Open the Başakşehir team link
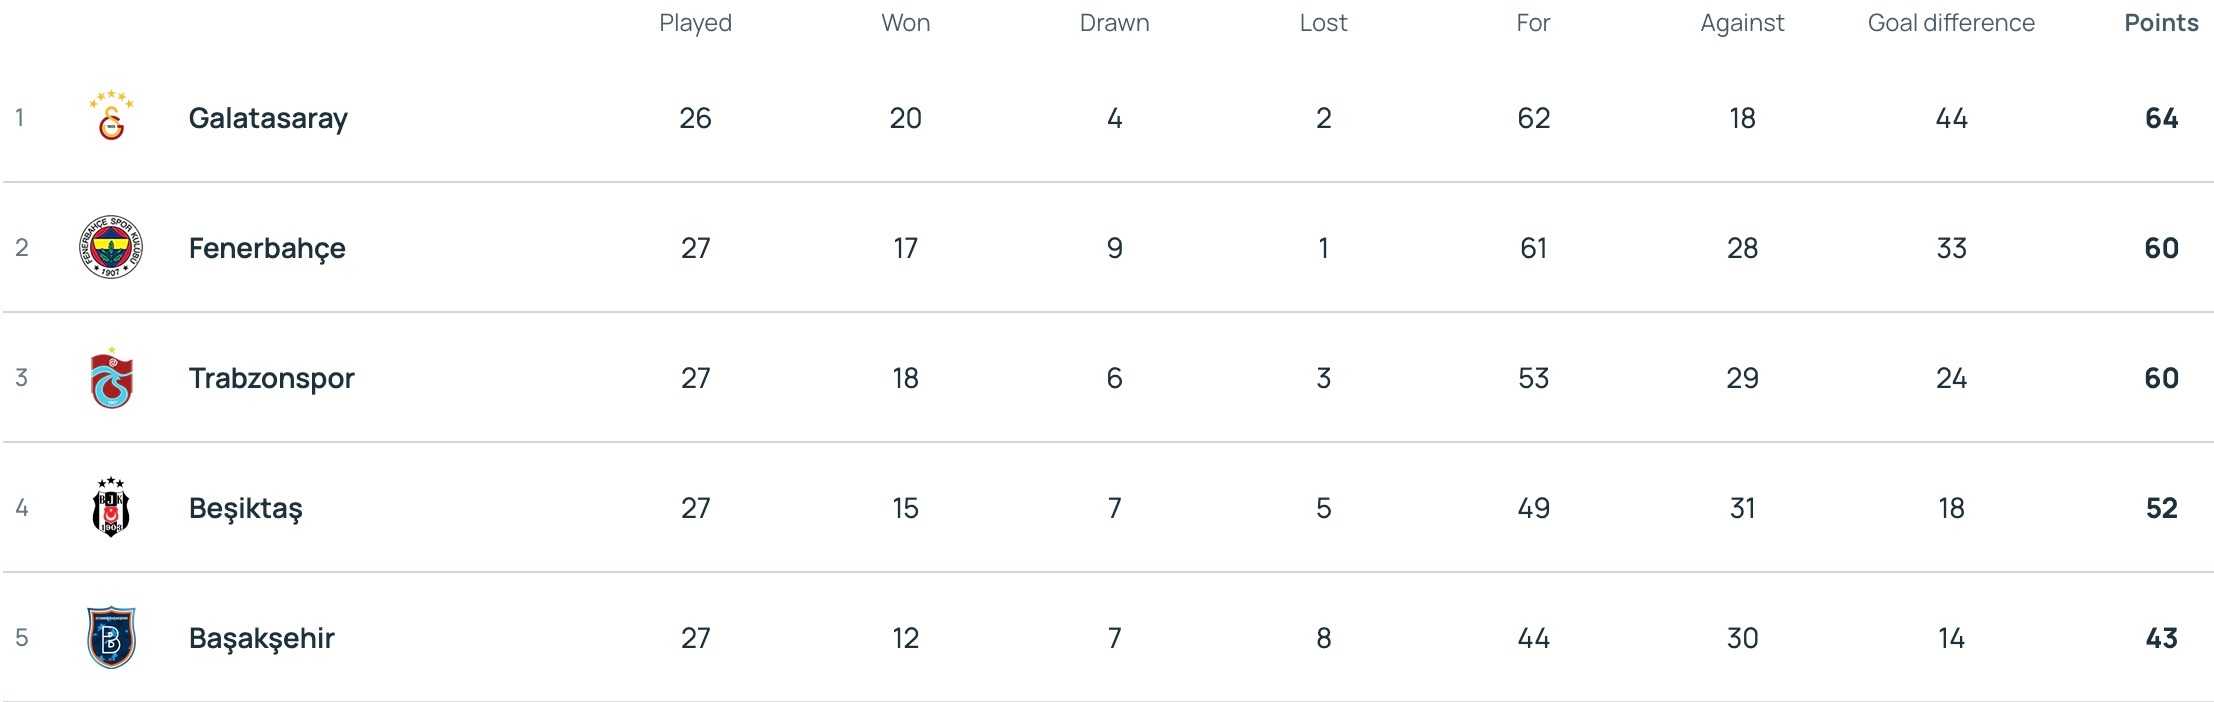The height and width of the screenshot is (702, 2214). click(x=261, y=638)
